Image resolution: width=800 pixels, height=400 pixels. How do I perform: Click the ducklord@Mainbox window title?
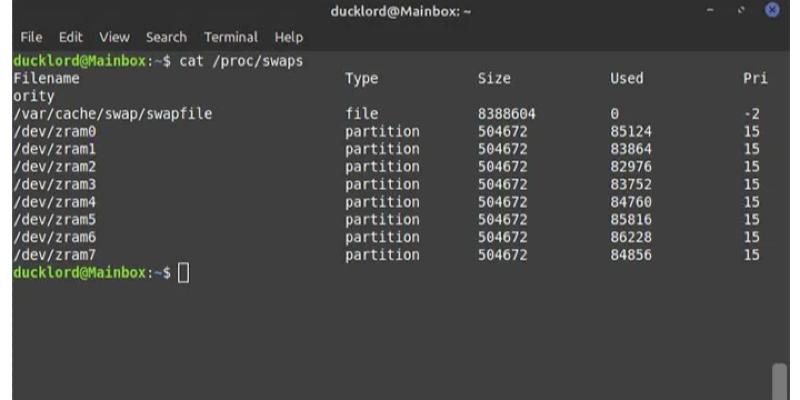(x=400, y=11)
